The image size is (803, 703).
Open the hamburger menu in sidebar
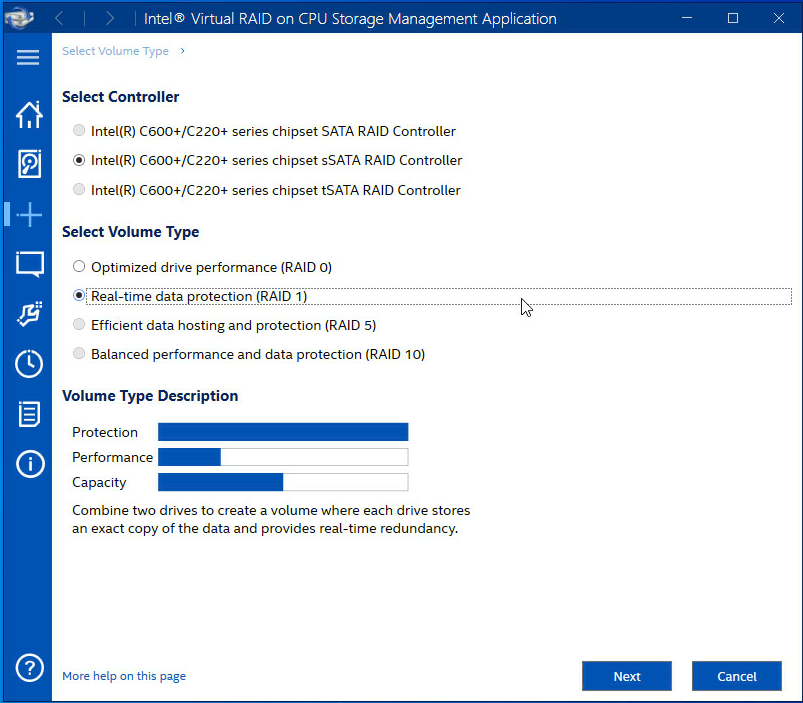point(28,57)
